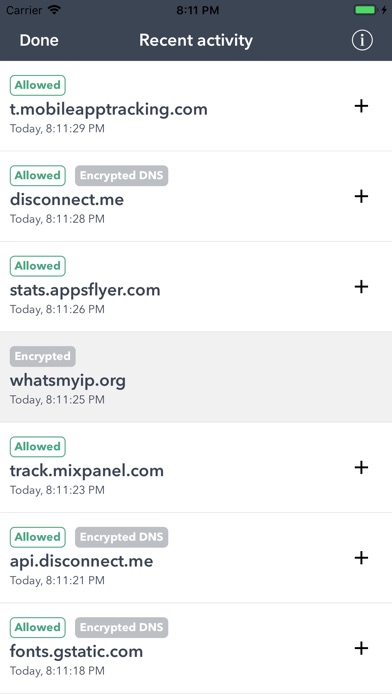This screenshot has height=696, width=392.
Task: Tap the Wi-Fi icon in status bar
Action: [x=54, y=10]
